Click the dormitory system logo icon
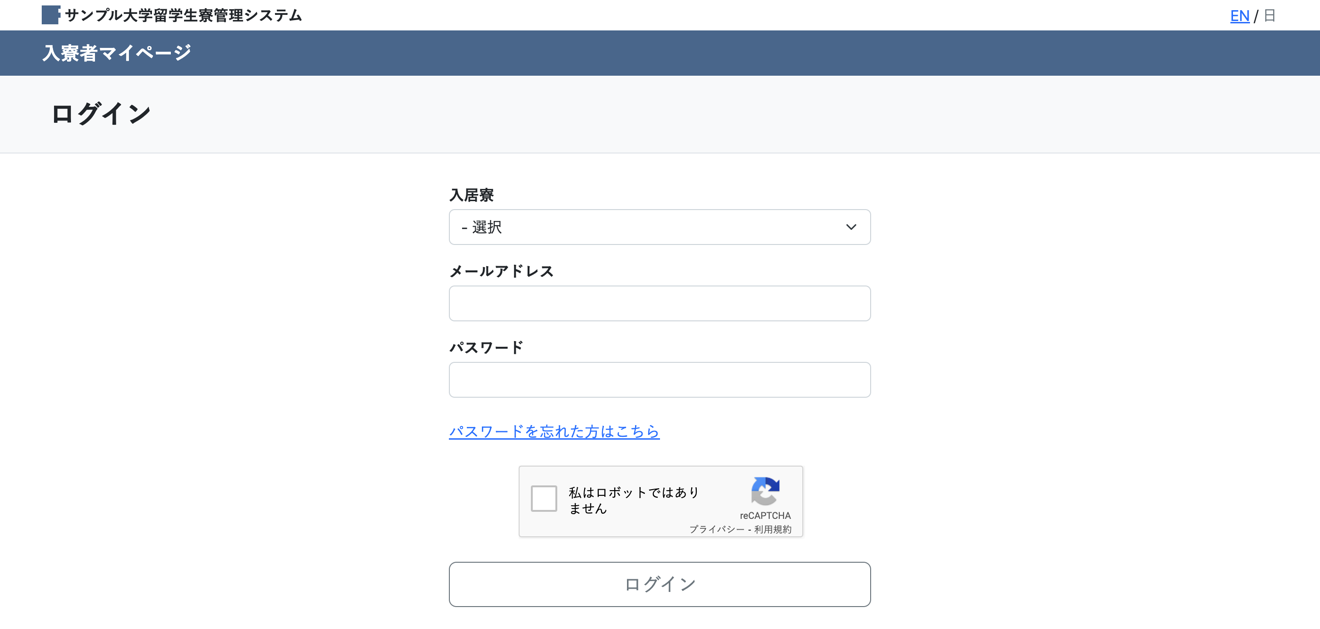The image size is (1320, 629). 51,15
